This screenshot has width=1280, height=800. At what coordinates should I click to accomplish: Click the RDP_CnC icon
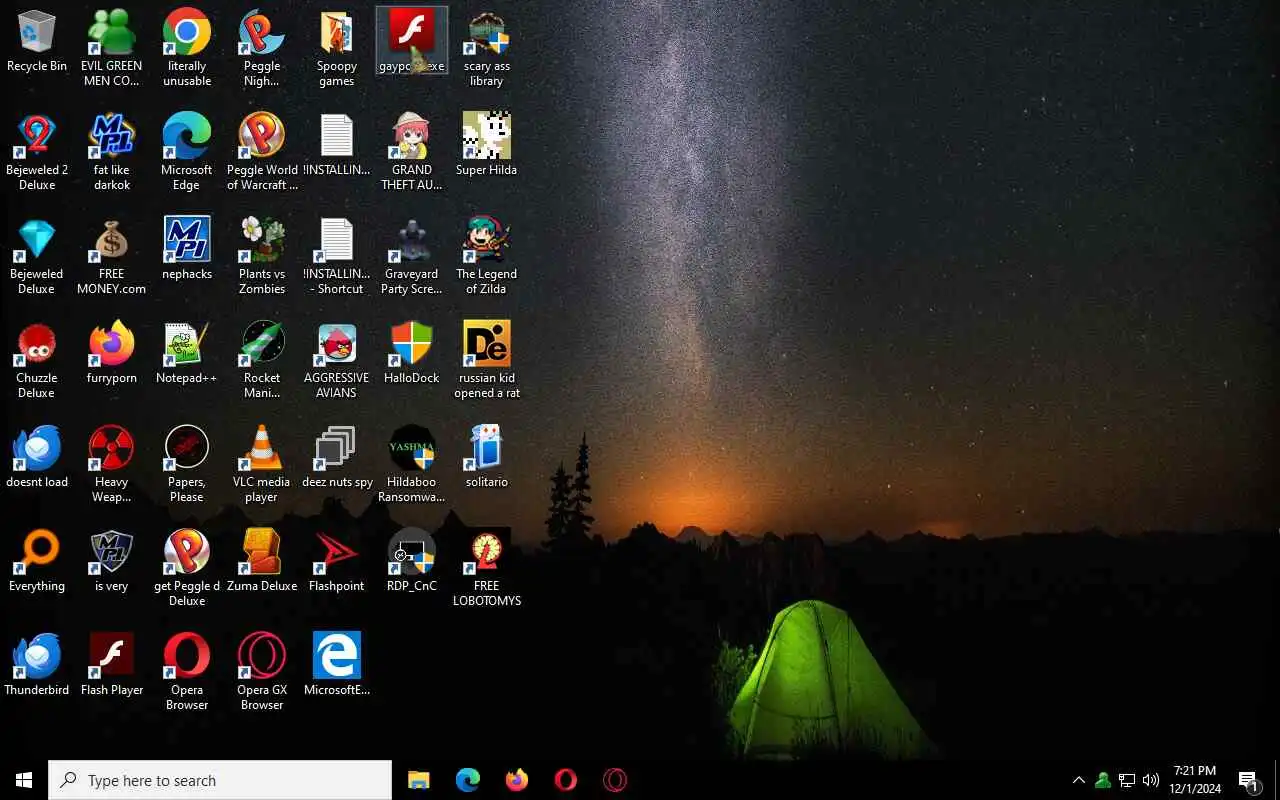click(x=412, y=561)
